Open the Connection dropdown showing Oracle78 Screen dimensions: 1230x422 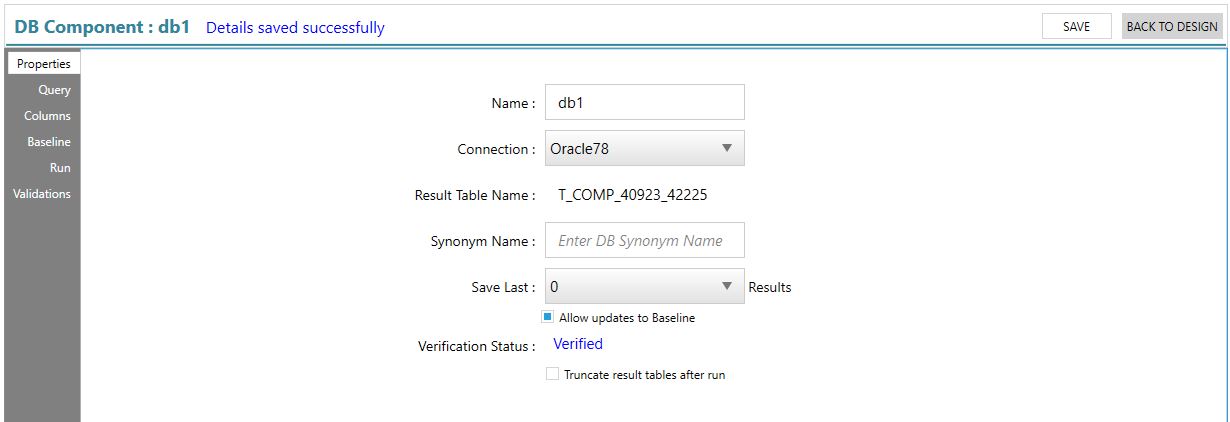coord(645,148)
